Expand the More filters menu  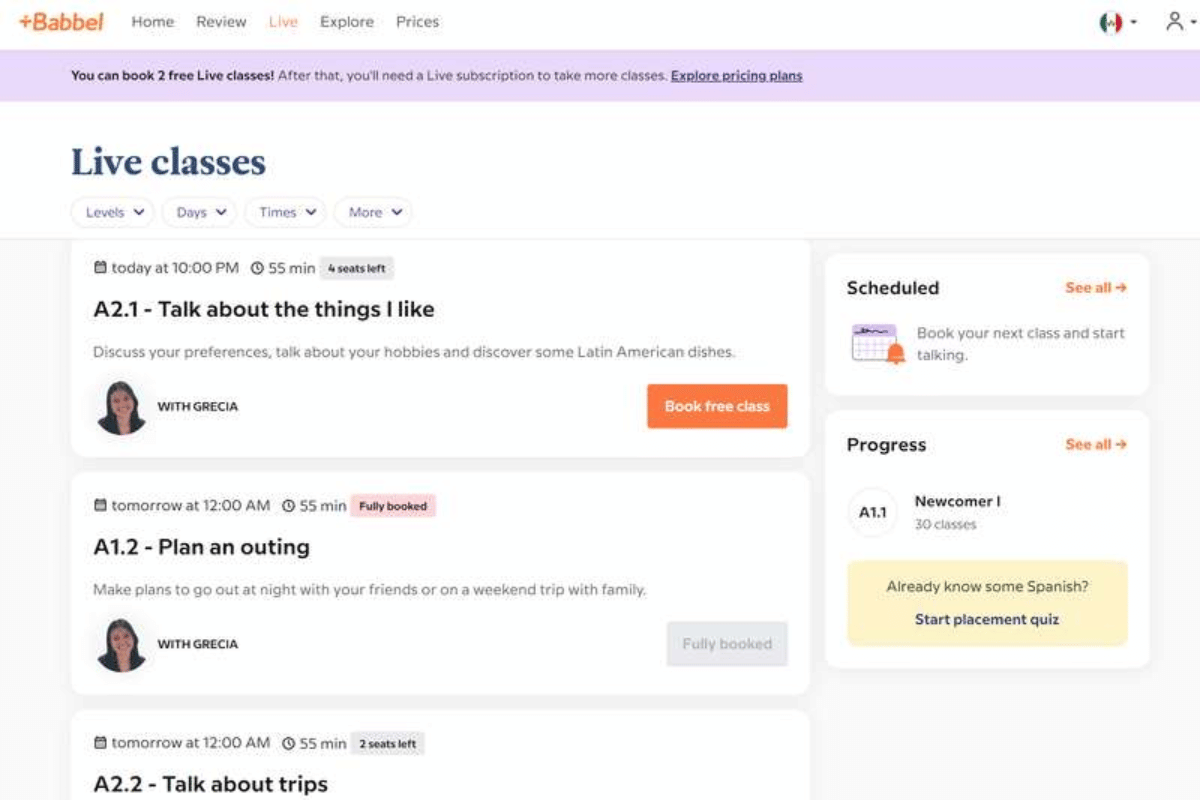click(373, 212)
